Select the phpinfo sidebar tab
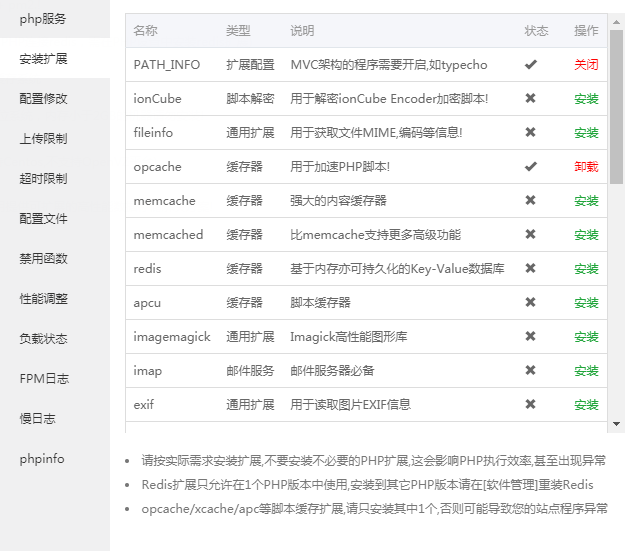This screenshot has height=551, width=637. click(42, 459)
